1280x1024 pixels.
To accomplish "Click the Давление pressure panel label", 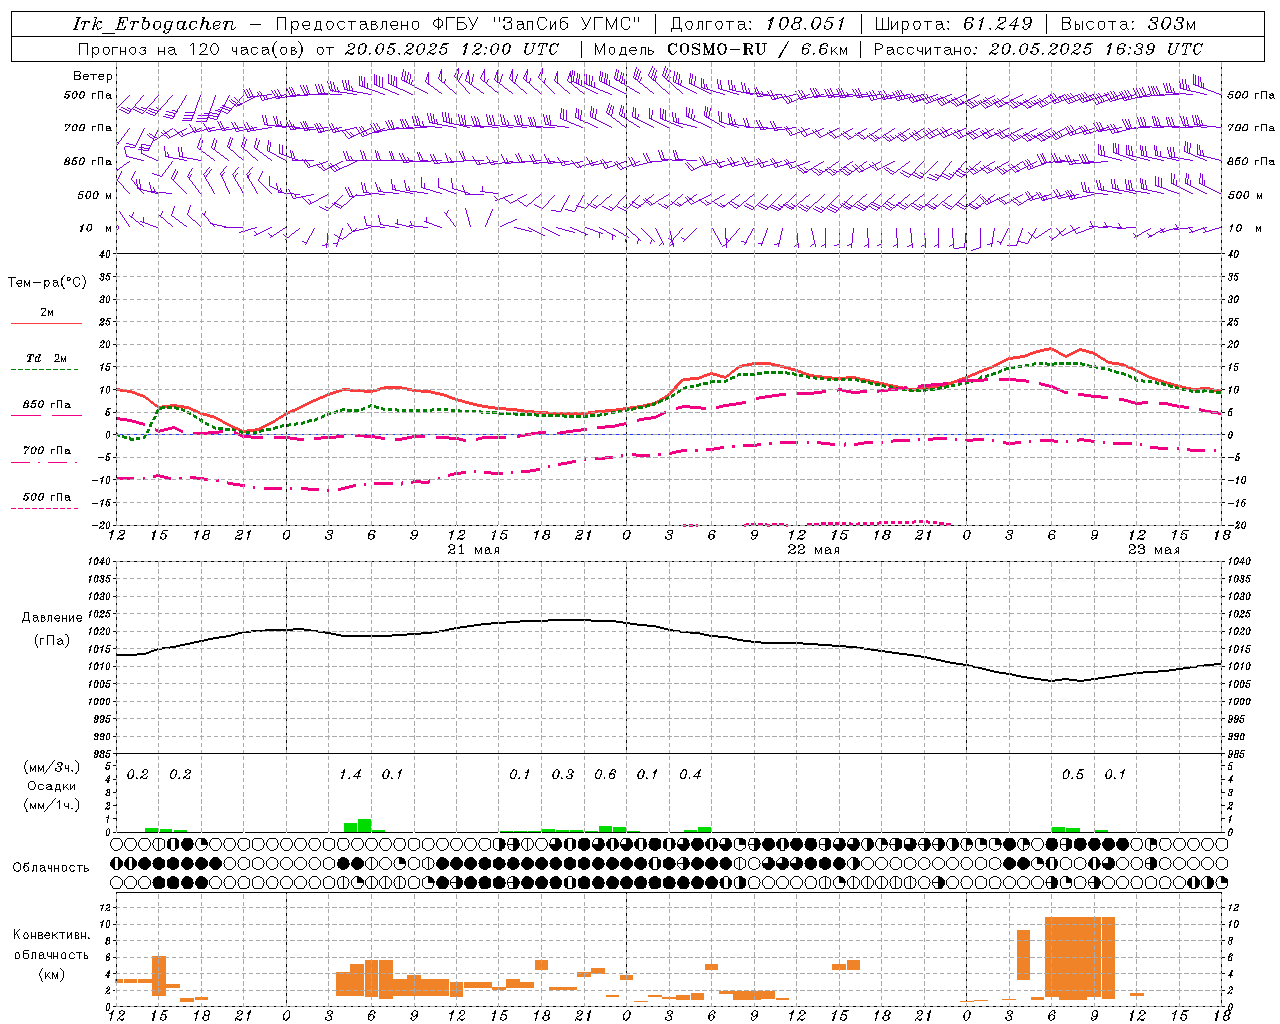I will click(x=52, y=617).
